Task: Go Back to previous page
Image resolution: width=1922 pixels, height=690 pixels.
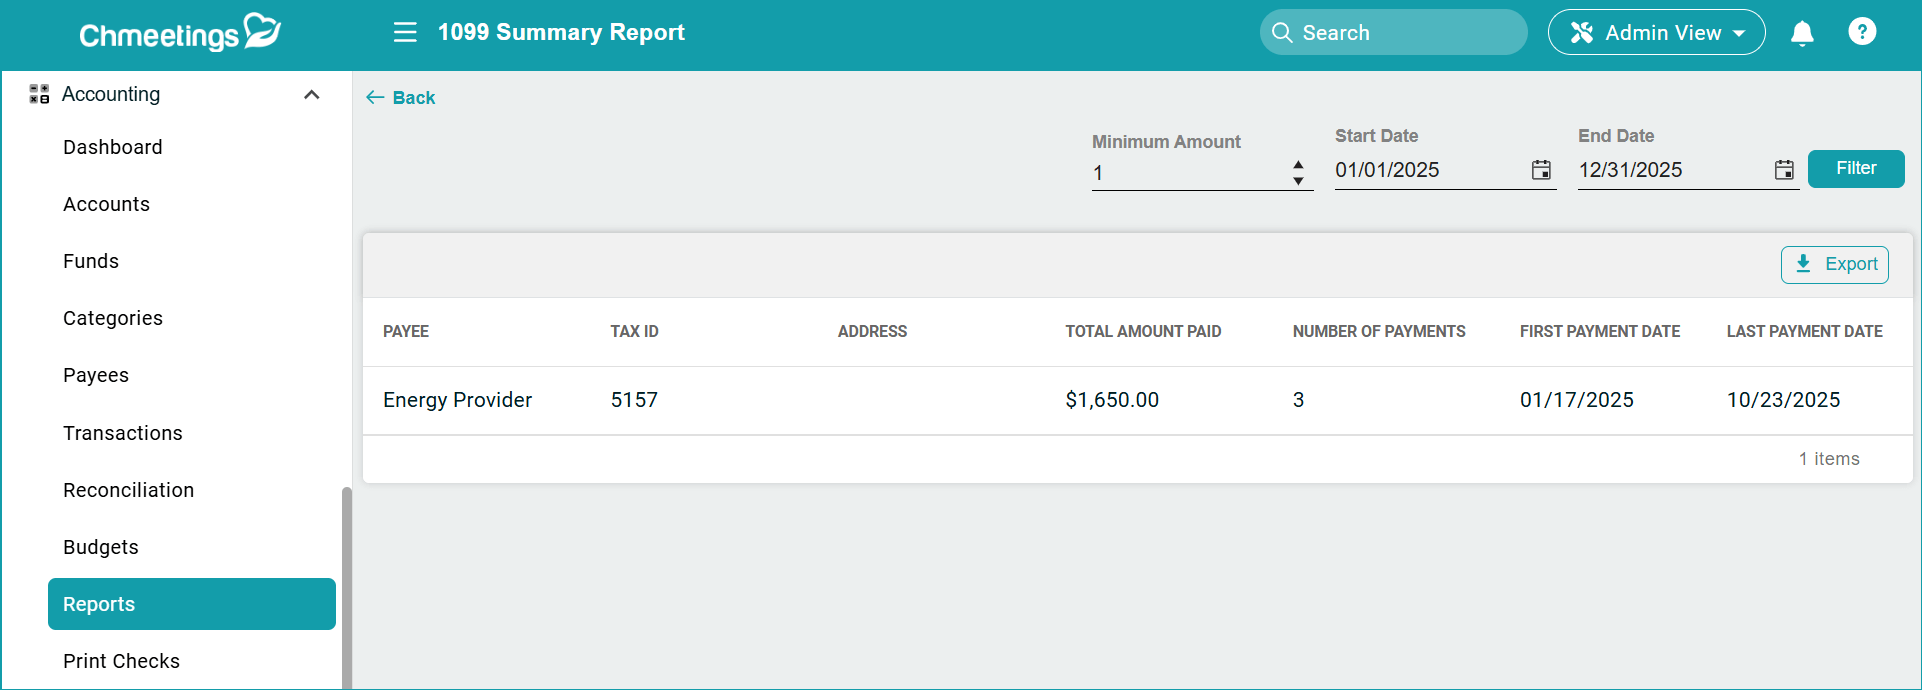Action: point(401,98)
